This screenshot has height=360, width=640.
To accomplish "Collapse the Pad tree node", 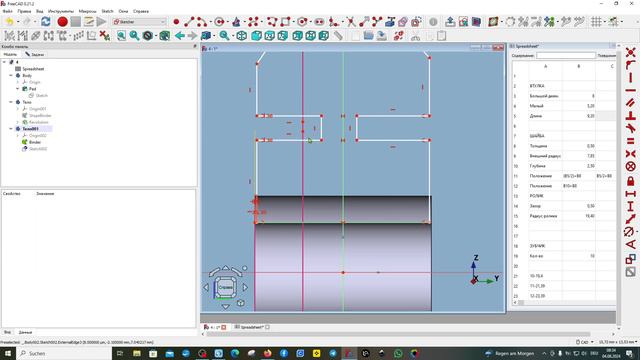I will [x=18, y=89].
